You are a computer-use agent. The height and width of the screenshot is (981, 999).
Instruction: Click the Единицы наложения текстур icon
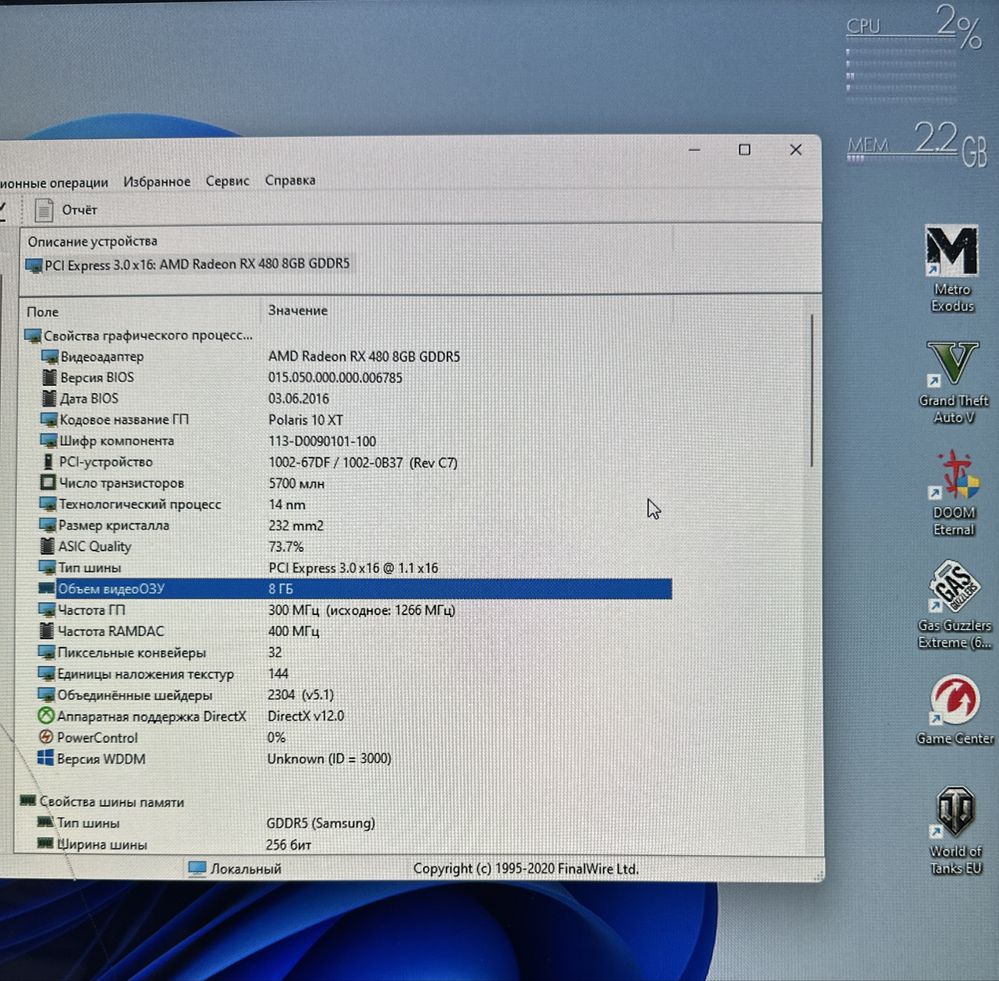click(46, 673)
